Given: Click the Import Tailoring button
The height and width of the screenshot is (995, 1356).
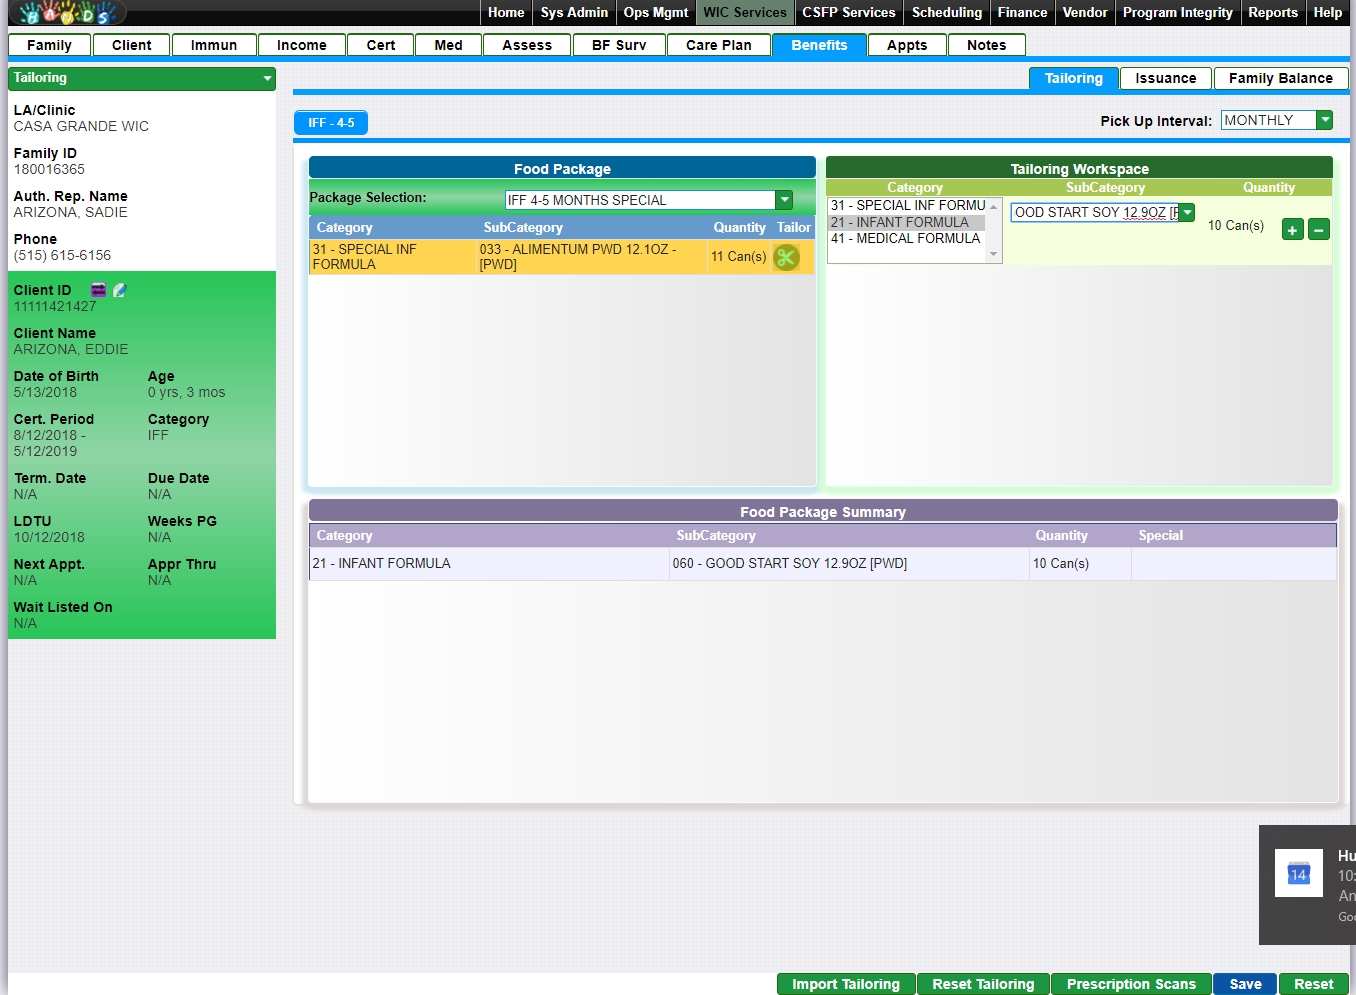Looking at the screenshot, I should [845, 984].
